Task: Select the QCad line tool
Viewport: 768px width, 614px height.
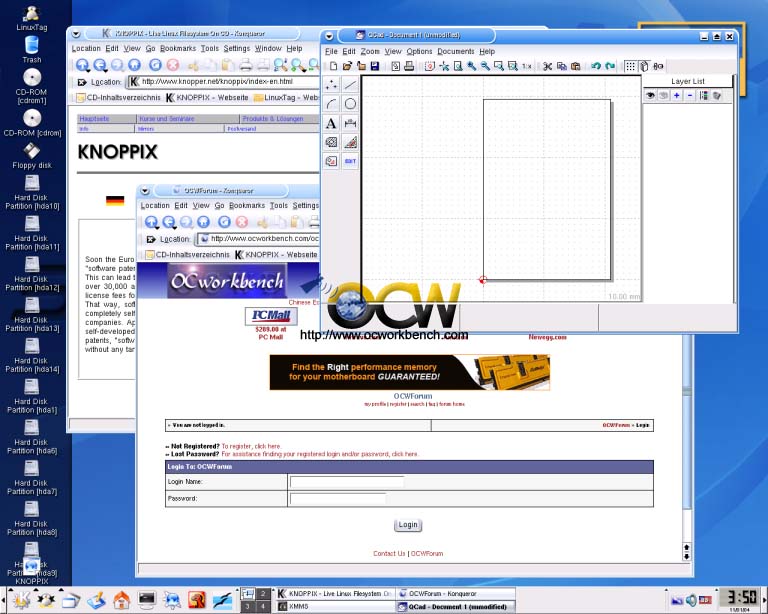Action: point(350,85)
